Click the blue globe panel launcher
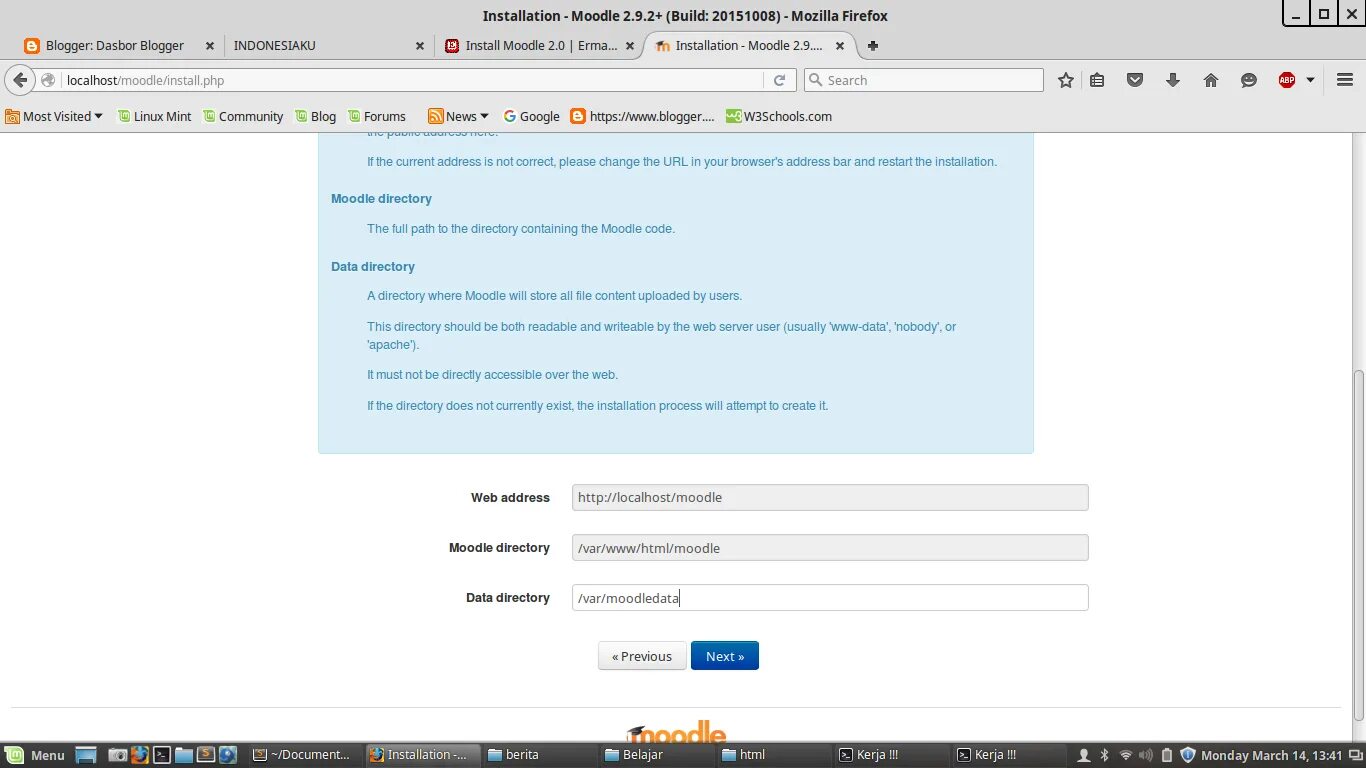 coord(228,755)
